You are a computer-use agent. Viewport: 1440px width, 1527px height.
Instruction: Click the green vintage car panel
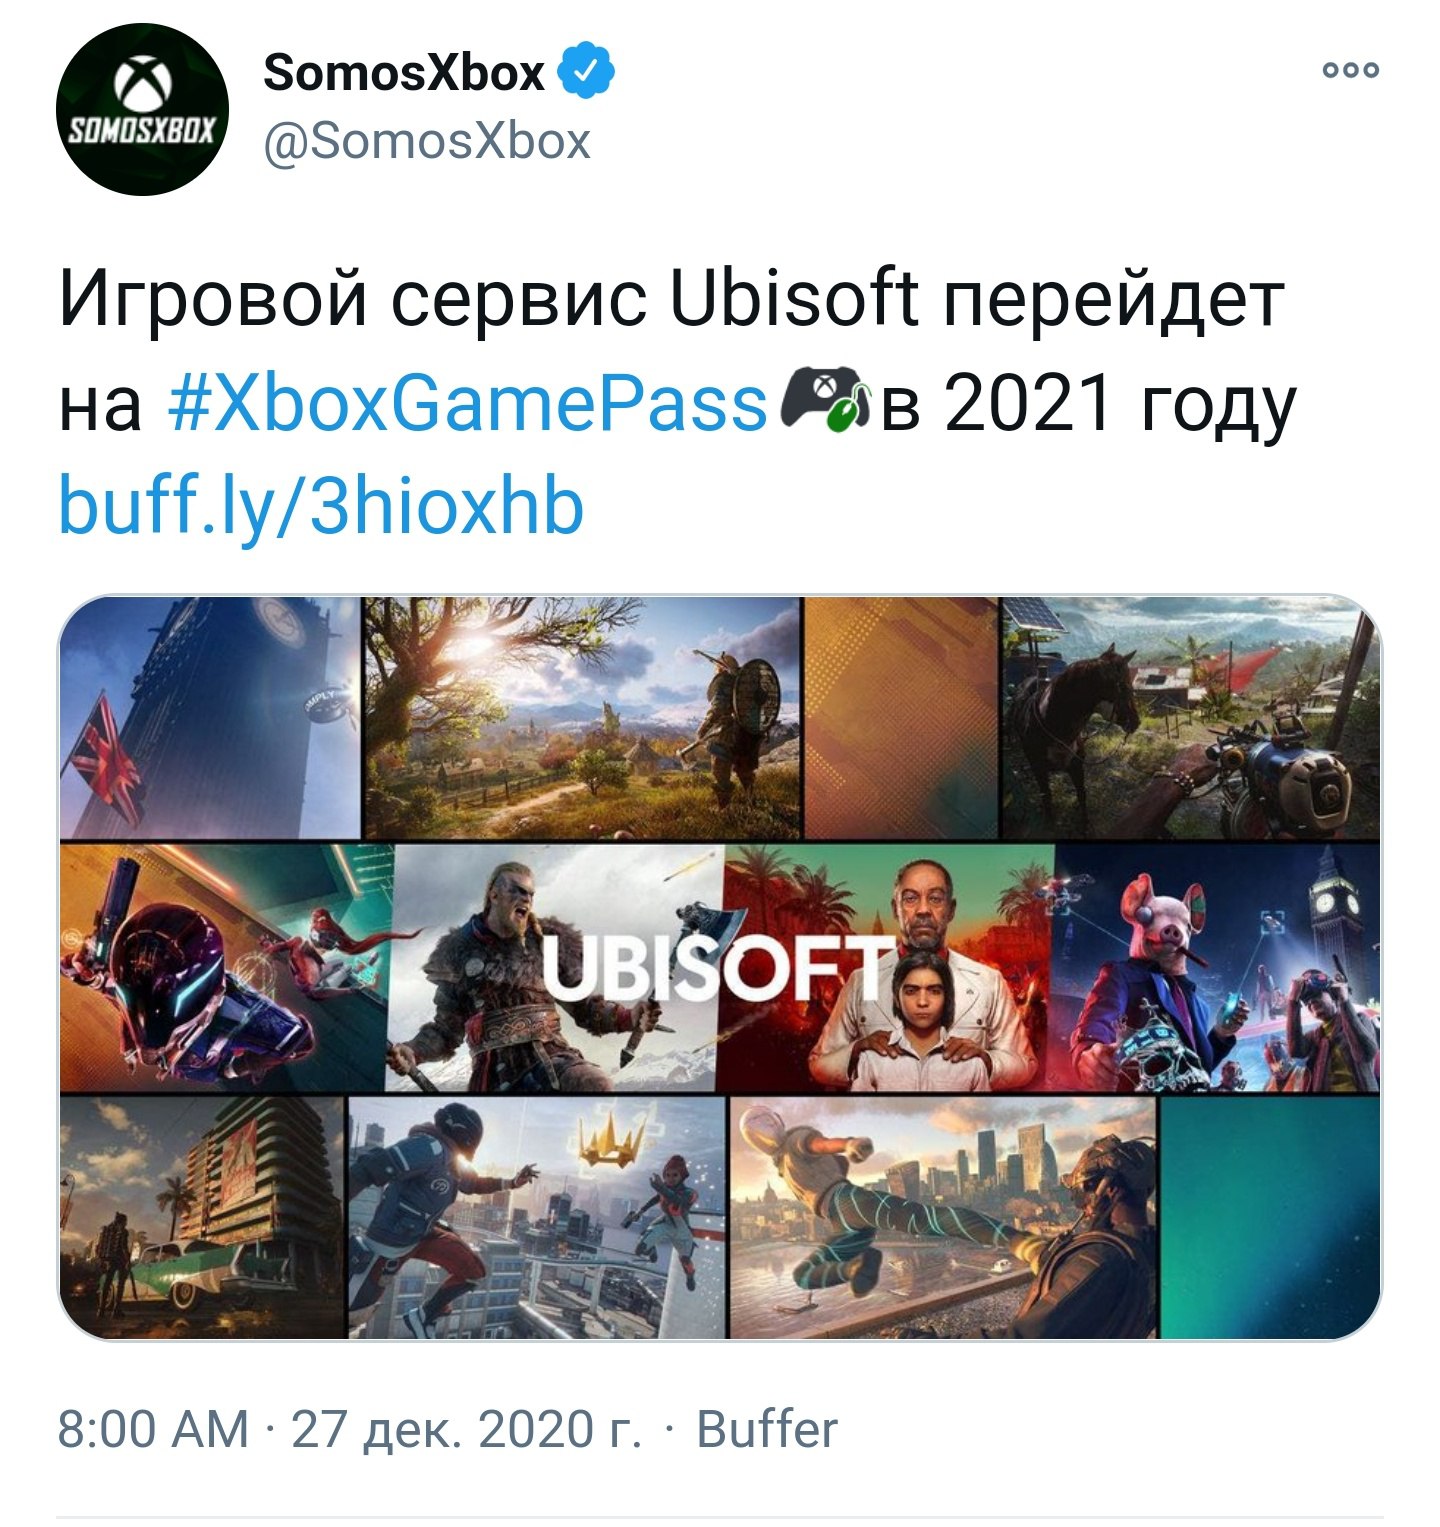coord(202,1218)
